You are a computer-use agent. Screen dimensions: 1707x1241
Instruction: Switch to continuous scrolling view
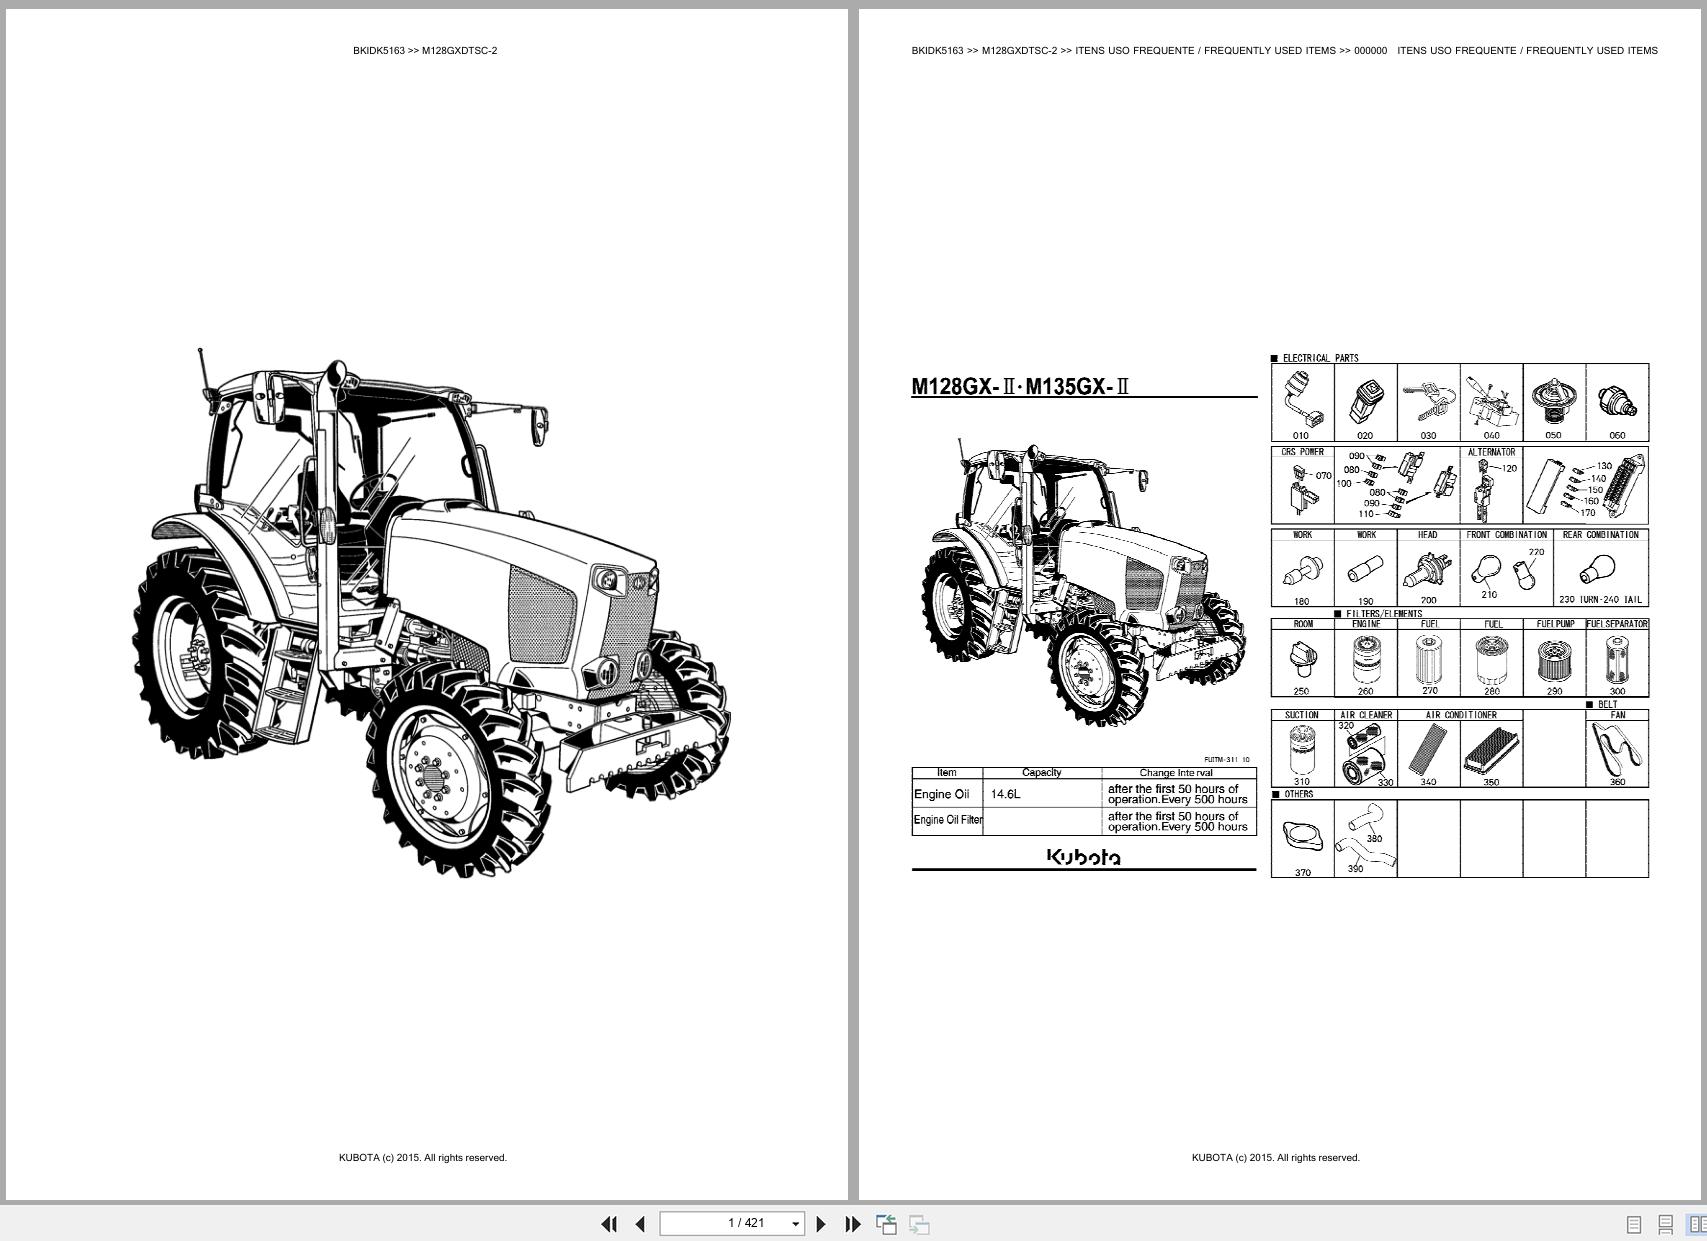tap(1665, 1224)
